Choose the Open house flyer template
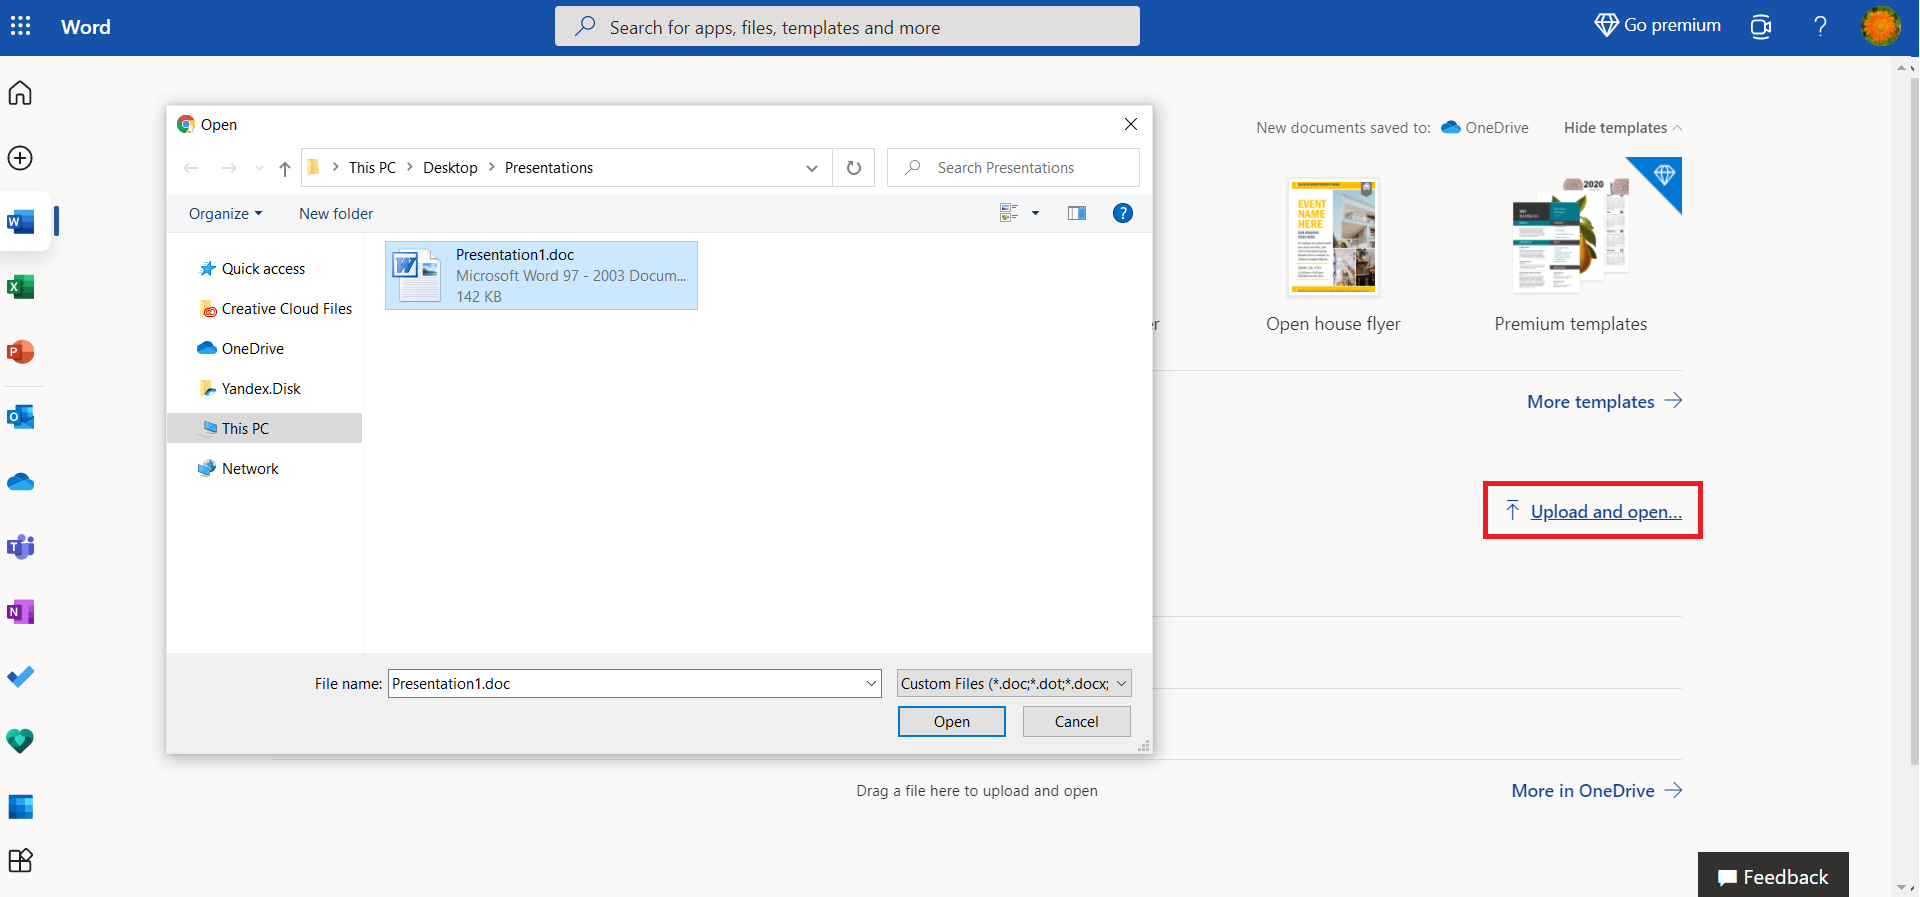The height and width of the screenshot is (897, 1920). pyautogui.click(x=1333, y=238)
